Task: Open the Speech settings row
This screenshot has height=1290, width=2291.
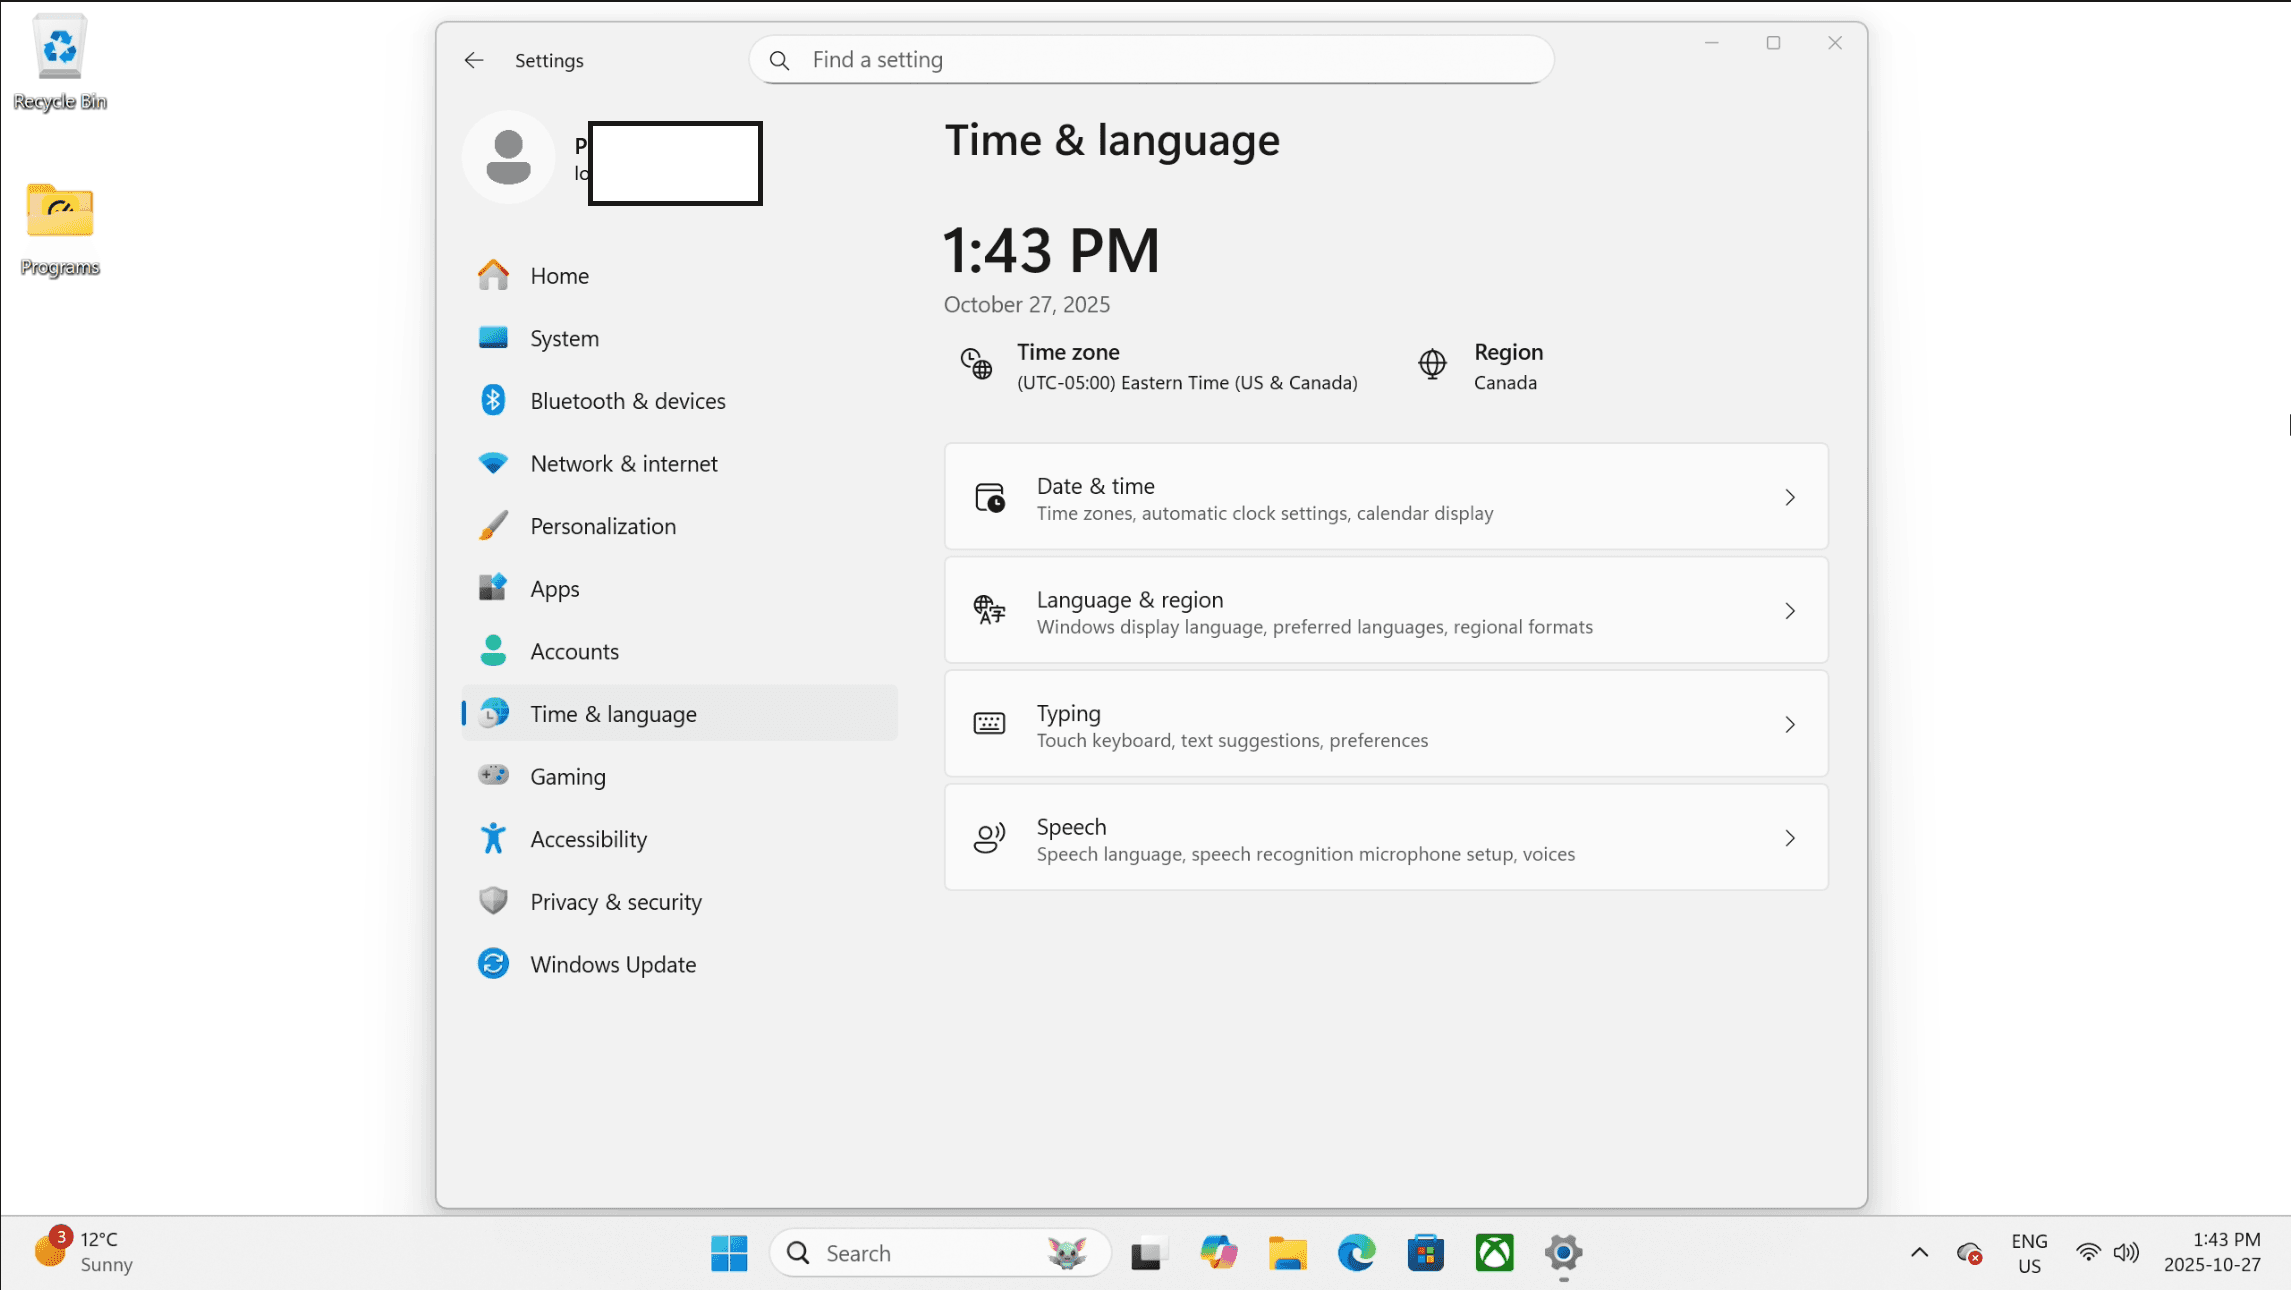Action: coord(1385,838)
